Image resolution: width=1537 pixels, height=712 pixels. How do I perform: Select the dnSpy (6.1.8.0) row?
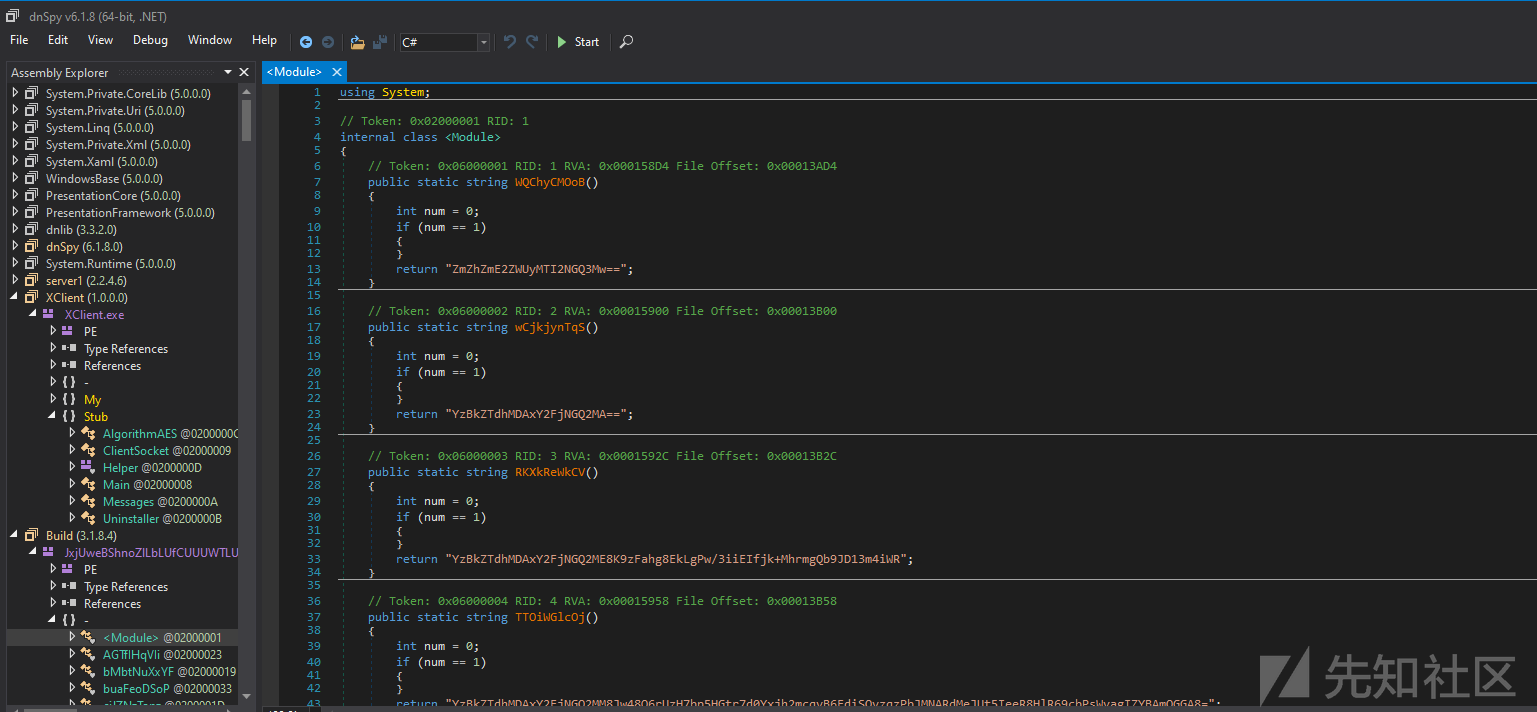pyautogui.click(x=123, y=247)
